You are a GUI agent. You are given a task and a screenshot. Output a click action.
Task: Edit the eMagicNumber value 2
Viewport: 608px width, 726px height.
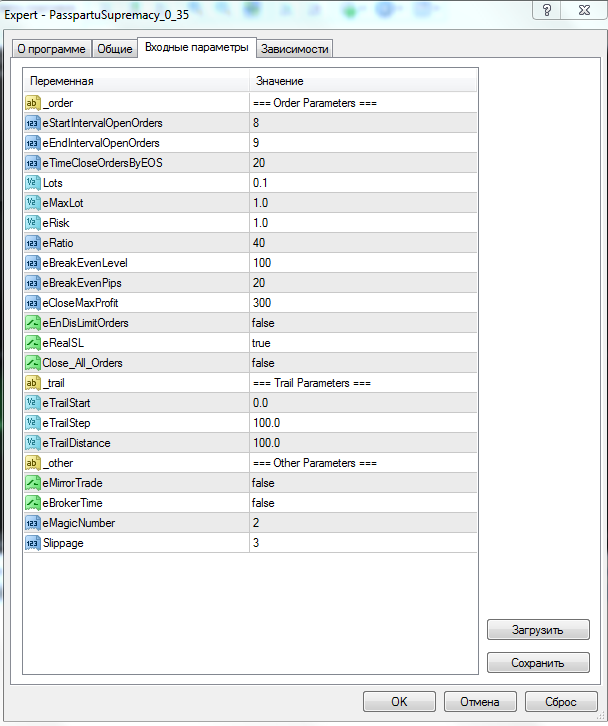pos(364,523)
